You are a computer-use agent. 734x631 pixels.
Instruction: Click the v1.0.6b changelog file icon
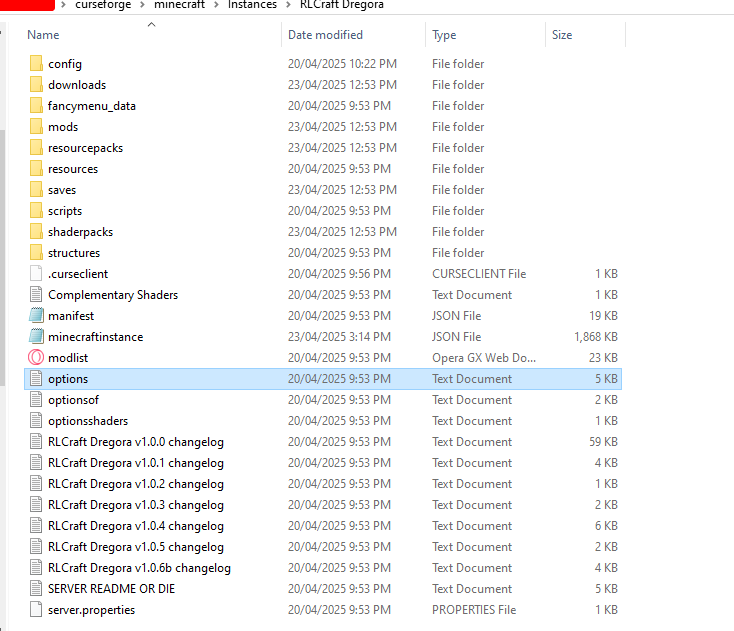click(36, 567)
